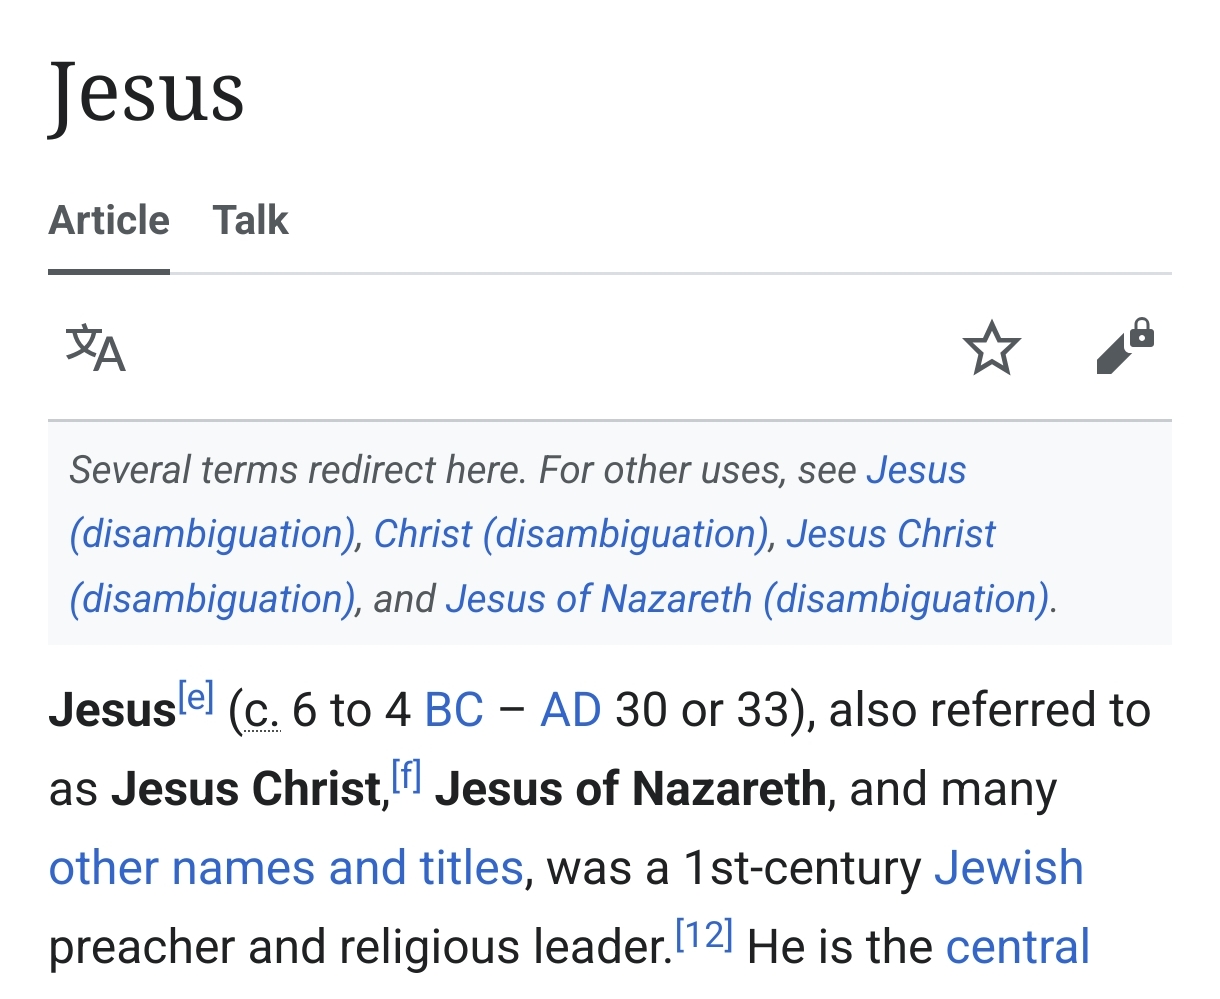Add page to watchlist with star icon
This screenshot has height=999, width=1220.
pyautogui.click(x=991, y=348)
